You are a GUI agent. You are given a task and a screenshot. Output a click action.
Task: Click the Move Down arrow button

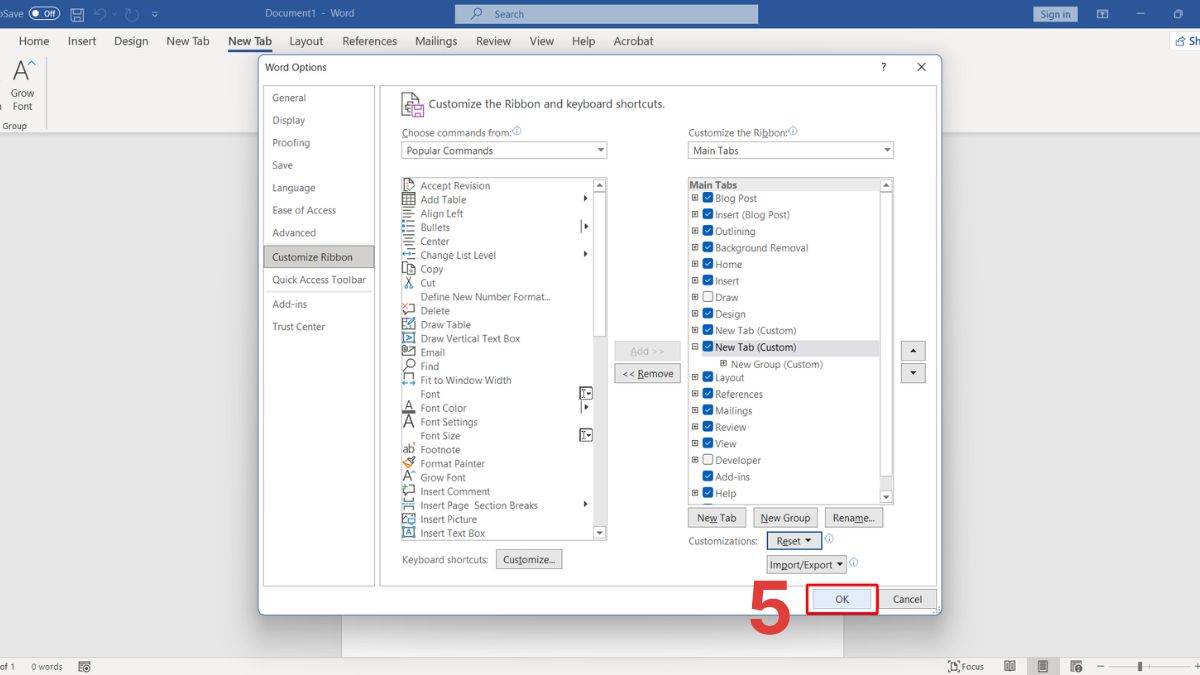click(913, 373)
